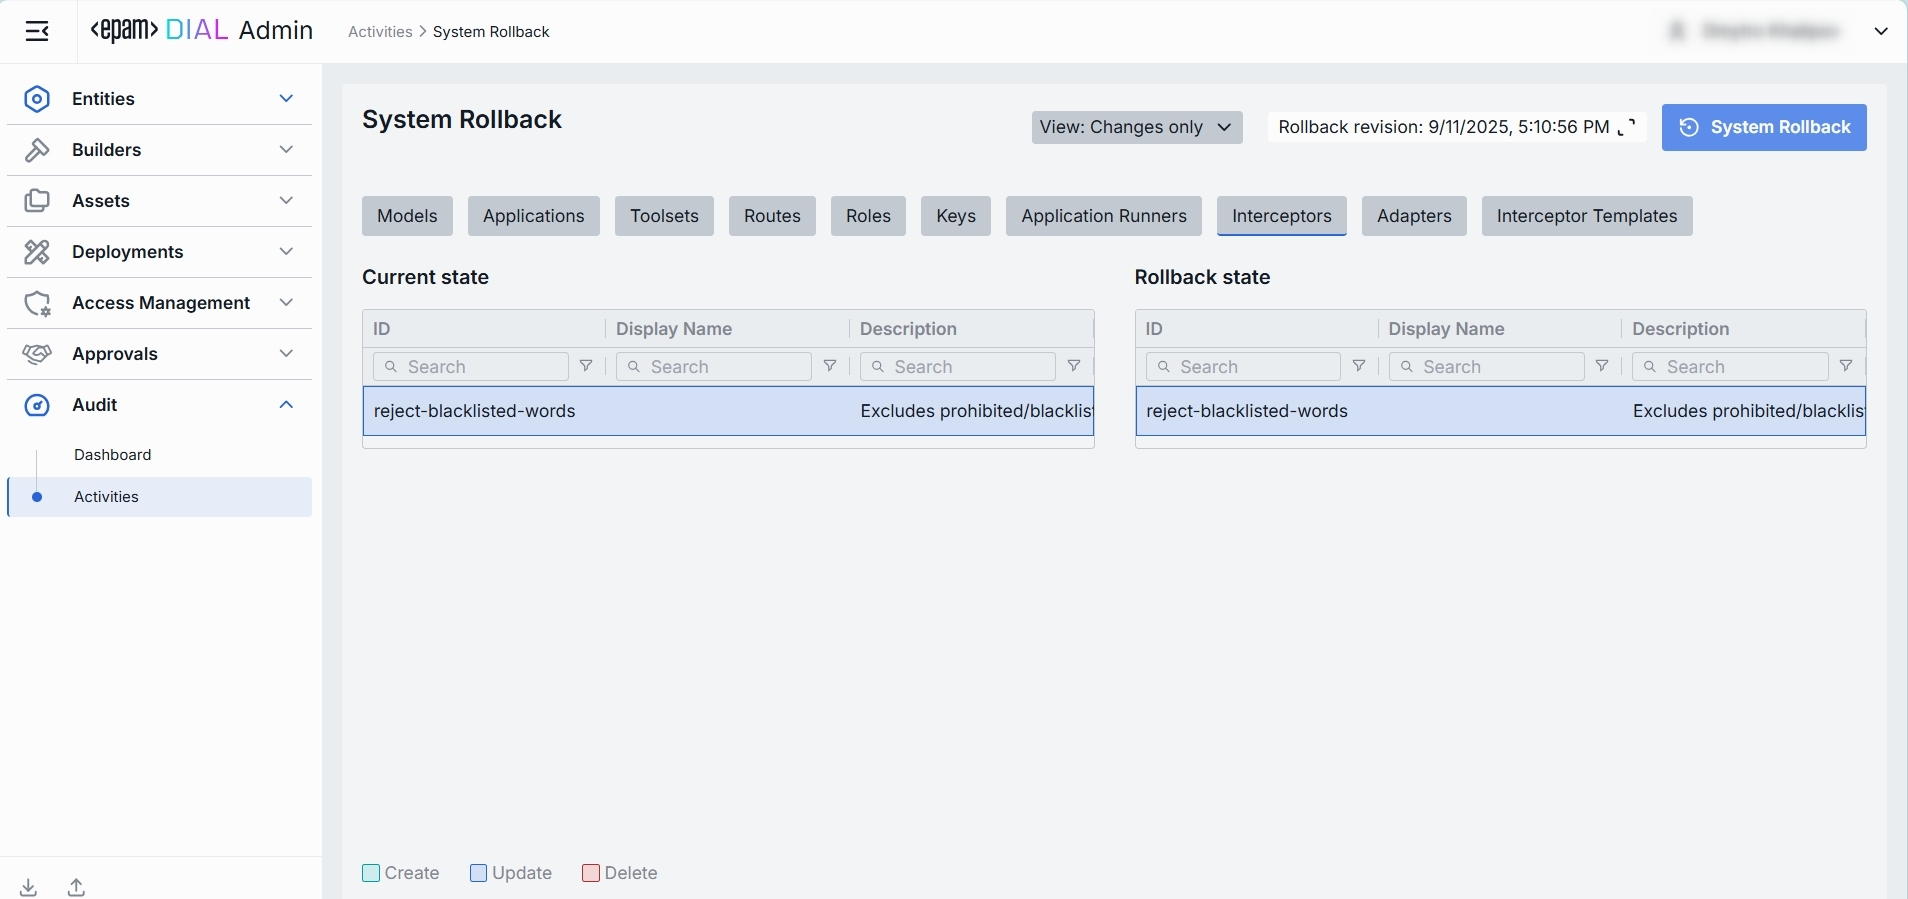Switch to the Interceptor Templates tab
1908x899 pixels.
pos(1586,216)
